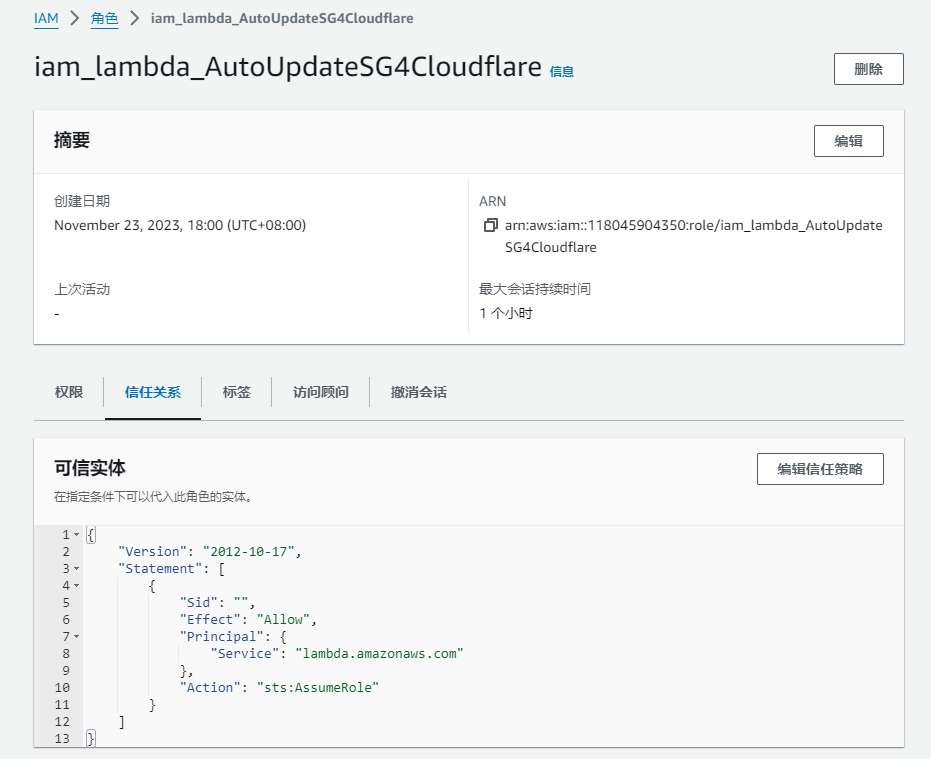Select the 信任关系 tab
The image size is (931, 759).
point(153,392)
